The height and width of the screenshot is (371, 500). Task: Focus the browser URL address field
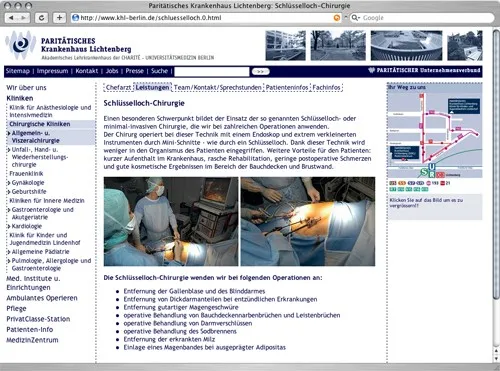click(x=206, y=18)
